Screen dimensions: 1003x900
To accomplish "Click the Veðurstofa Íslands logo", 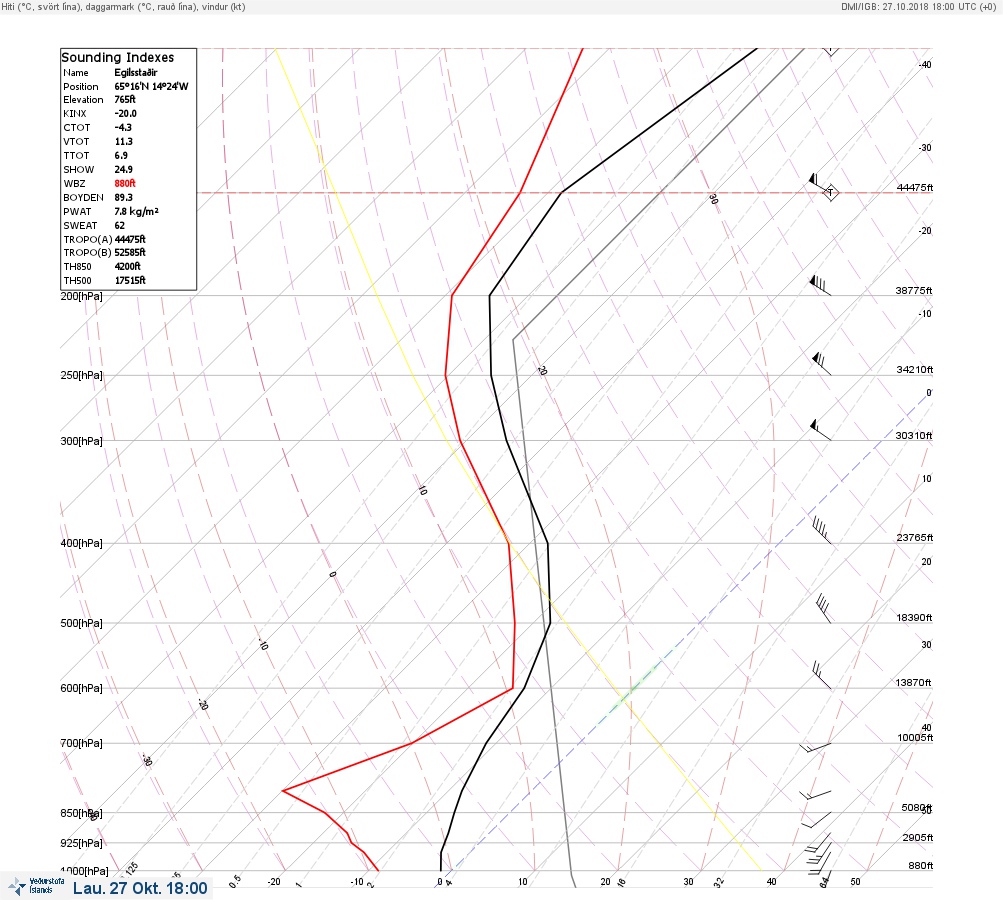I will 36,886.
